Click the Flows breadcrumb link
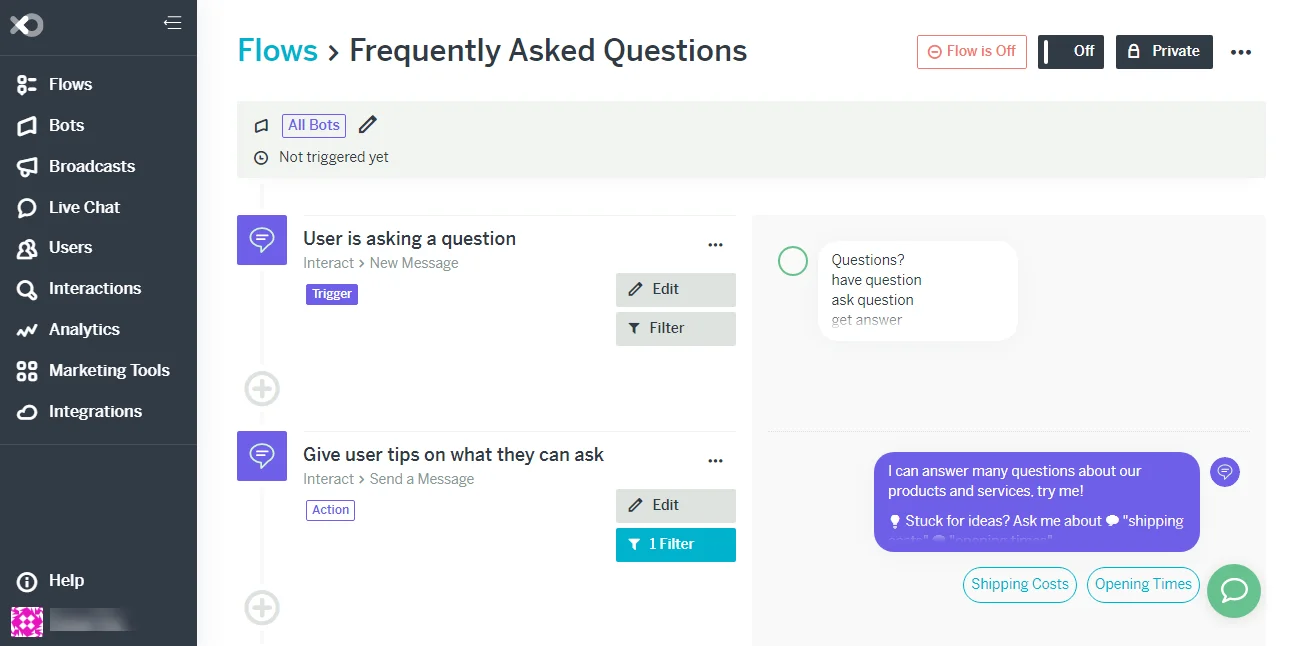 click(277, 50)
